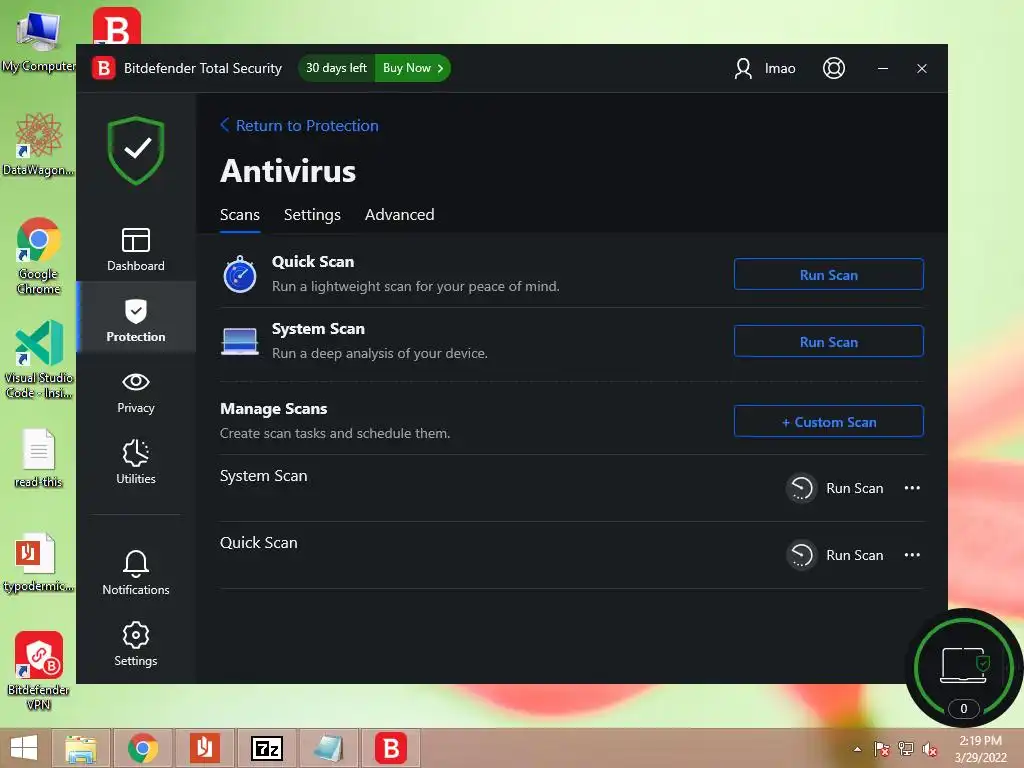Run Scan for managed Quick Scan task

coord(854,555)
